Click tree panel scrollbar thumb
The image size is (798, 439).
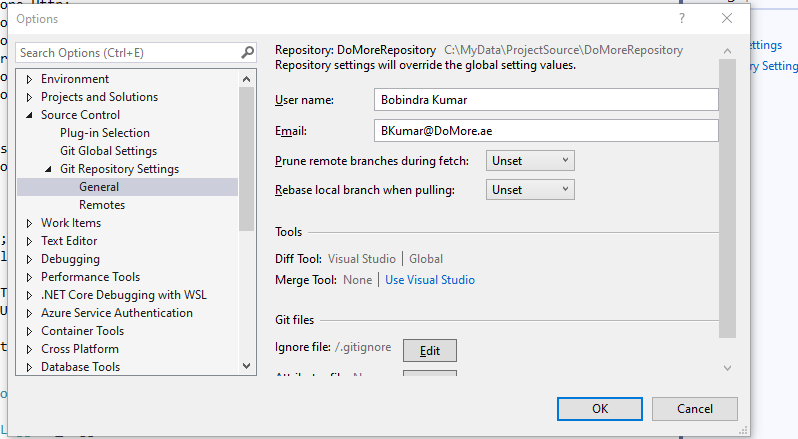pos(247,159)
